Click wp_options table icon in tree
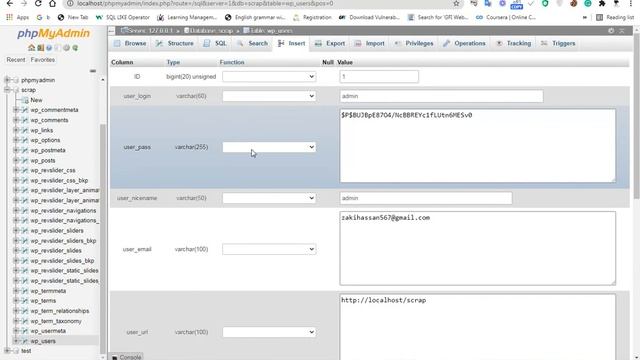The image size is (640, 360). tap(24, 140)
